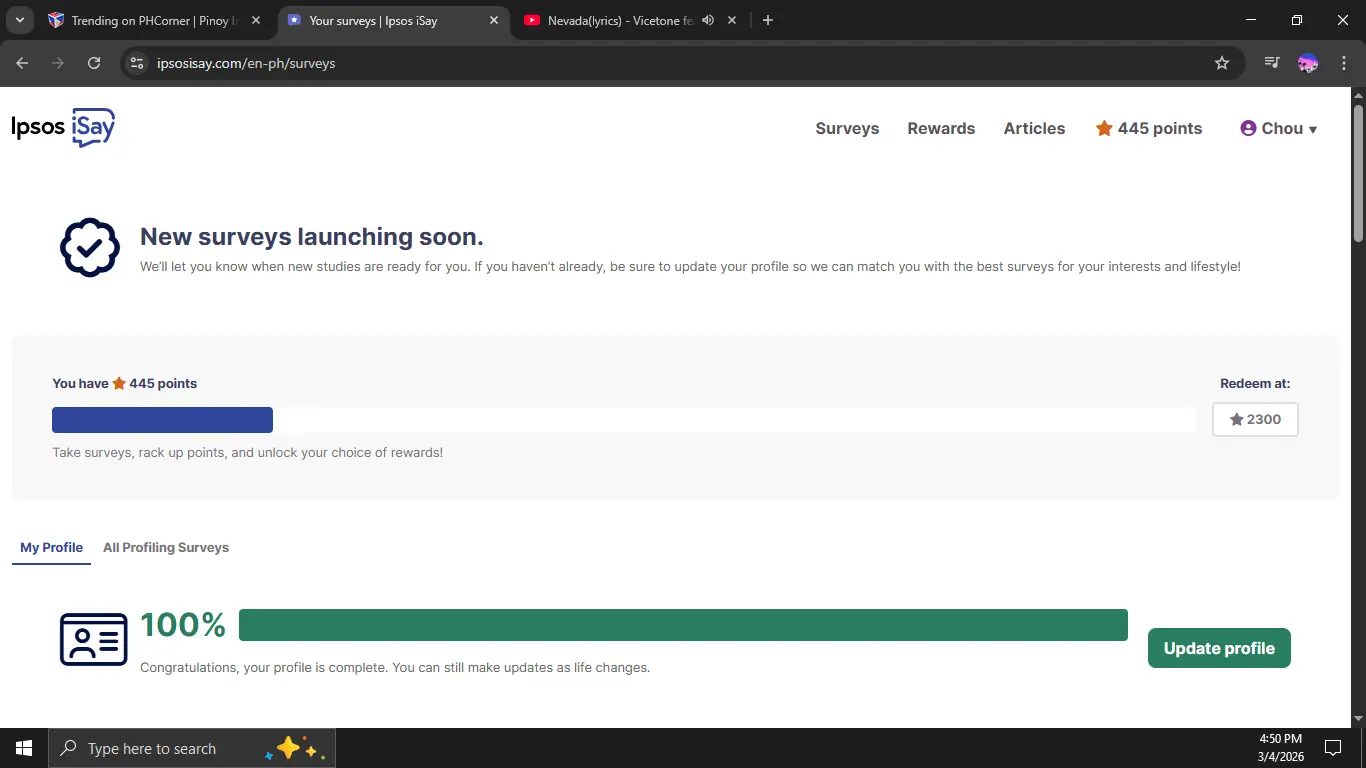Open the Chrome profile avatar
This screenshot has width=1366, height=768.
tap(1307, 63)
